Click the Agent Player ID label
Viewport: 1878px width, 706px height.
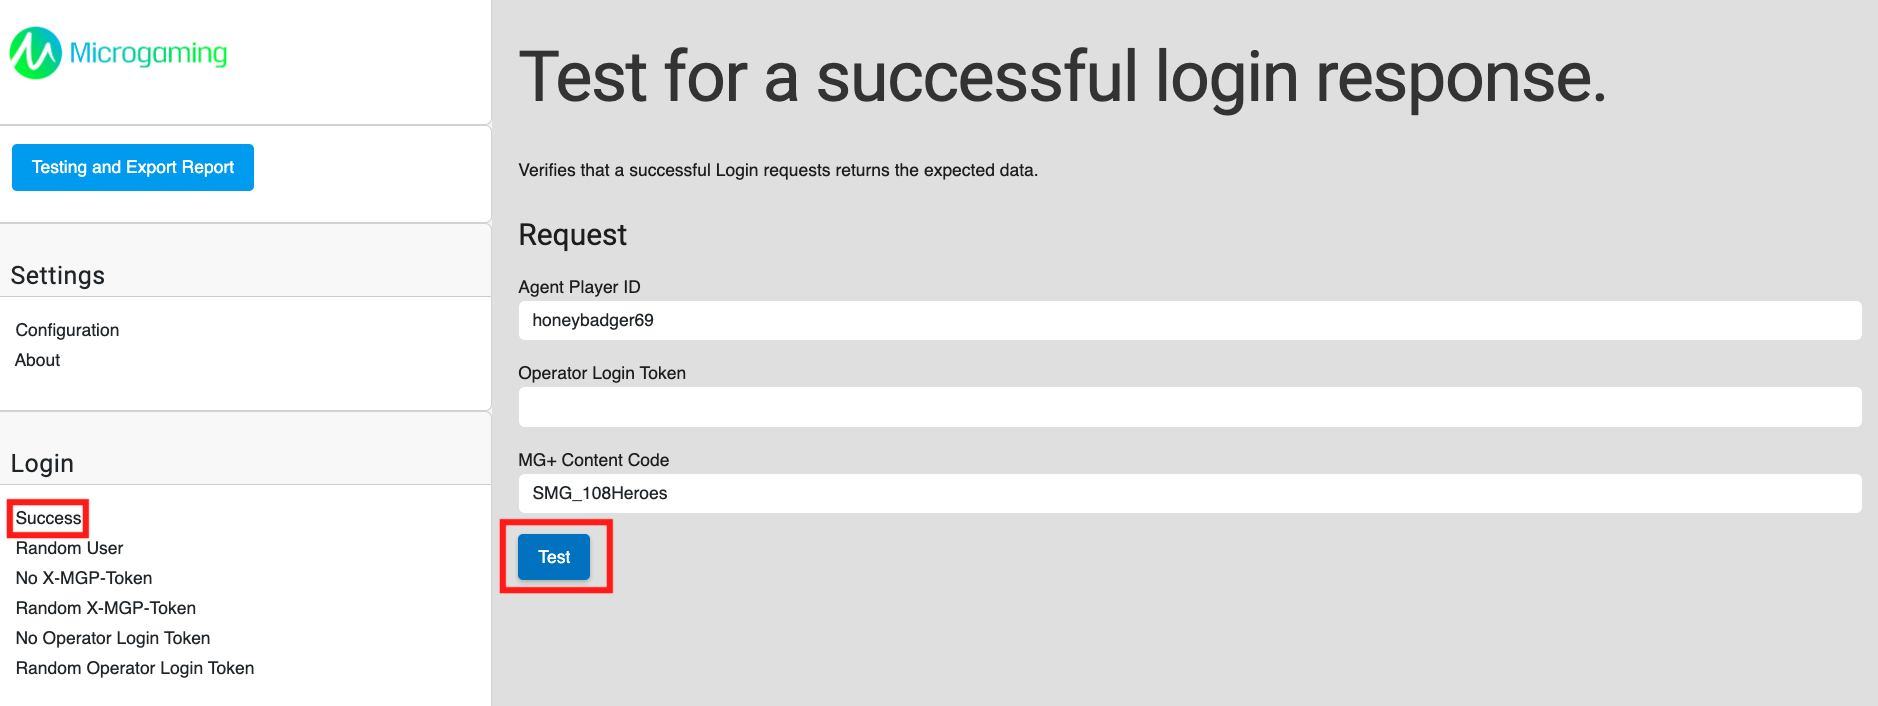tap(579, 287)
